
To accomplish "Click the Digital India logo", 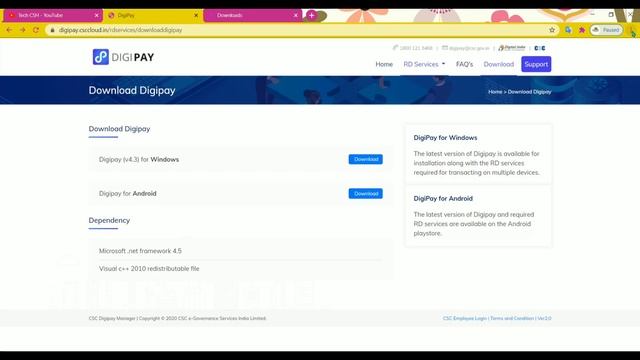I will (x=512, y=48).
